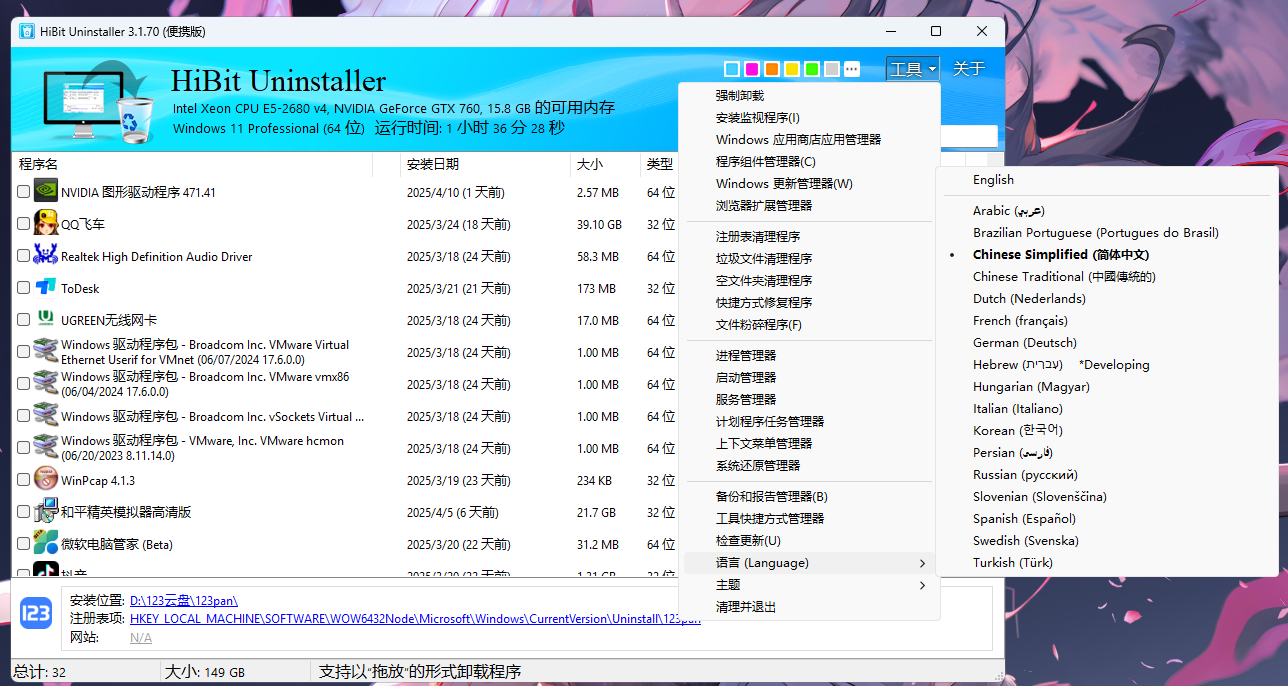Screen dimensions: 1288x686
Task: Click the WinPcap 4.1.3 icon
Action: click(x=46, y=480)
